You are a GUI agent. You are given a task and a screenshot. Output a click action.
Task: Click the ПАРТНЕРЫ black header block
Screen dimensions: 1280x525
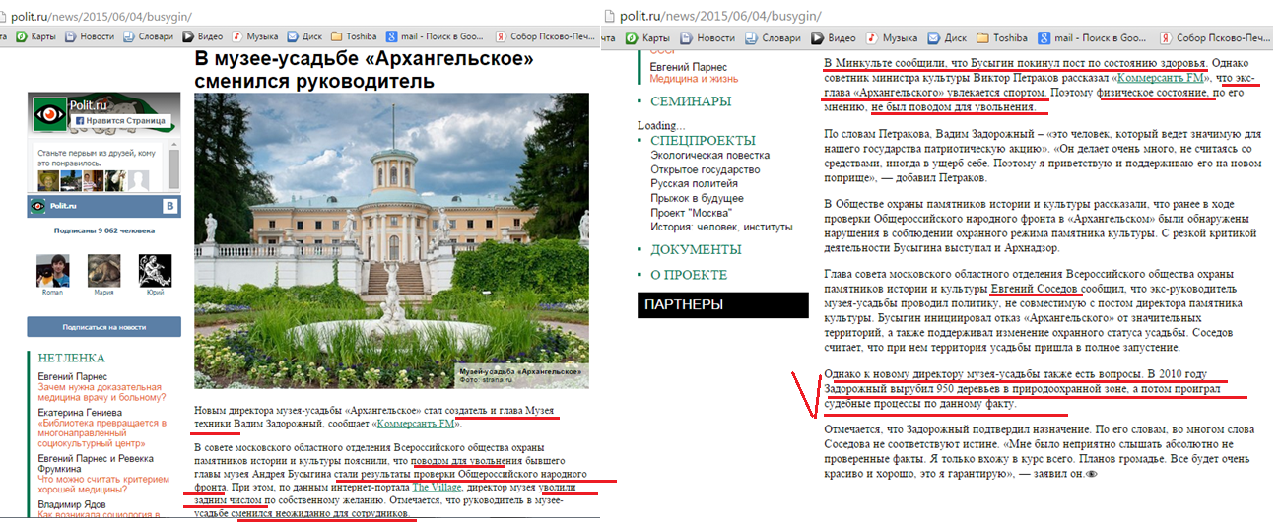pos(722,305)
